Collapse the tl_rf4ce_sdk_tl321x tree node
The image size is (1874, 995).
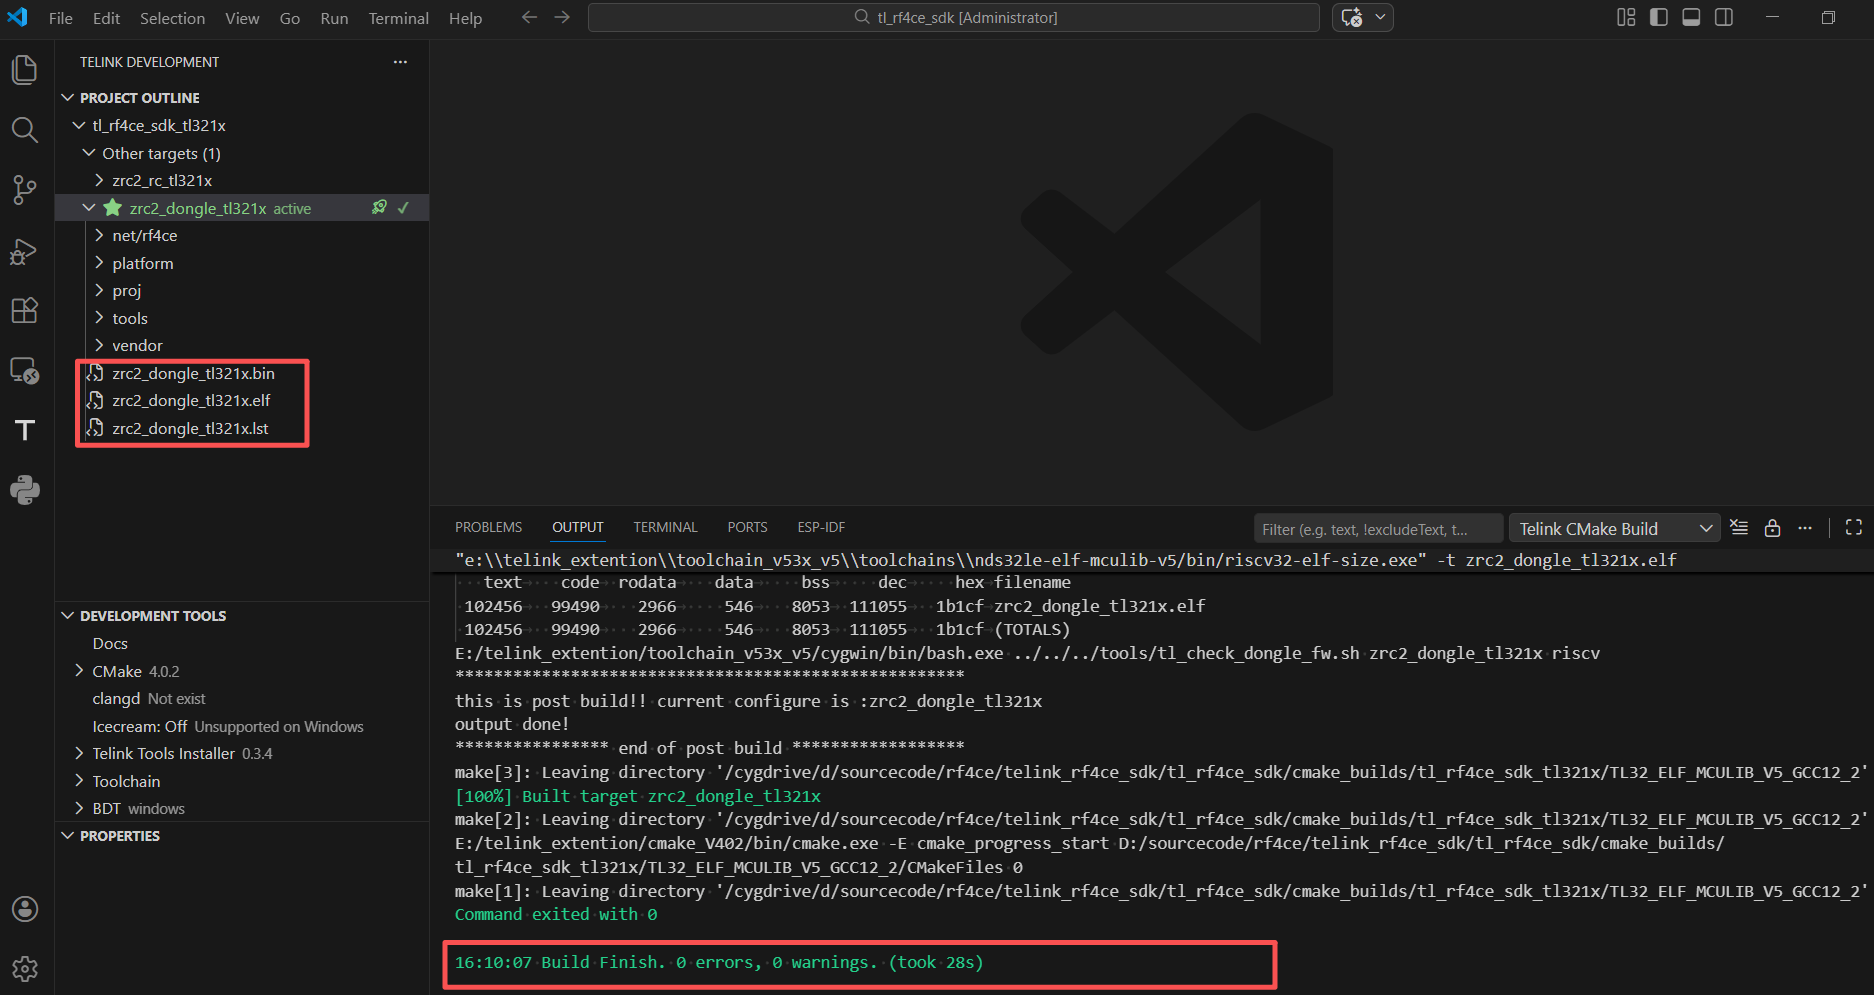pos(79,126)
